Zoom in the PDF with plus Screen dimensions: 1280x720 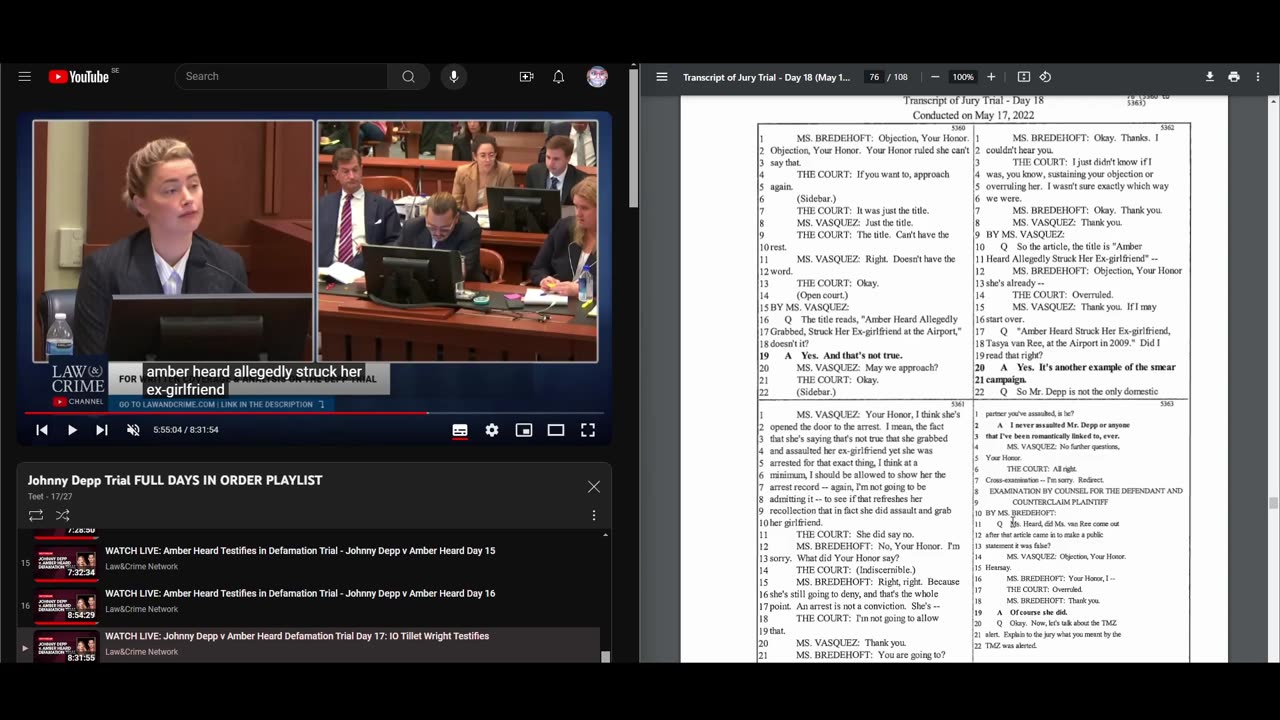[991, 77]
